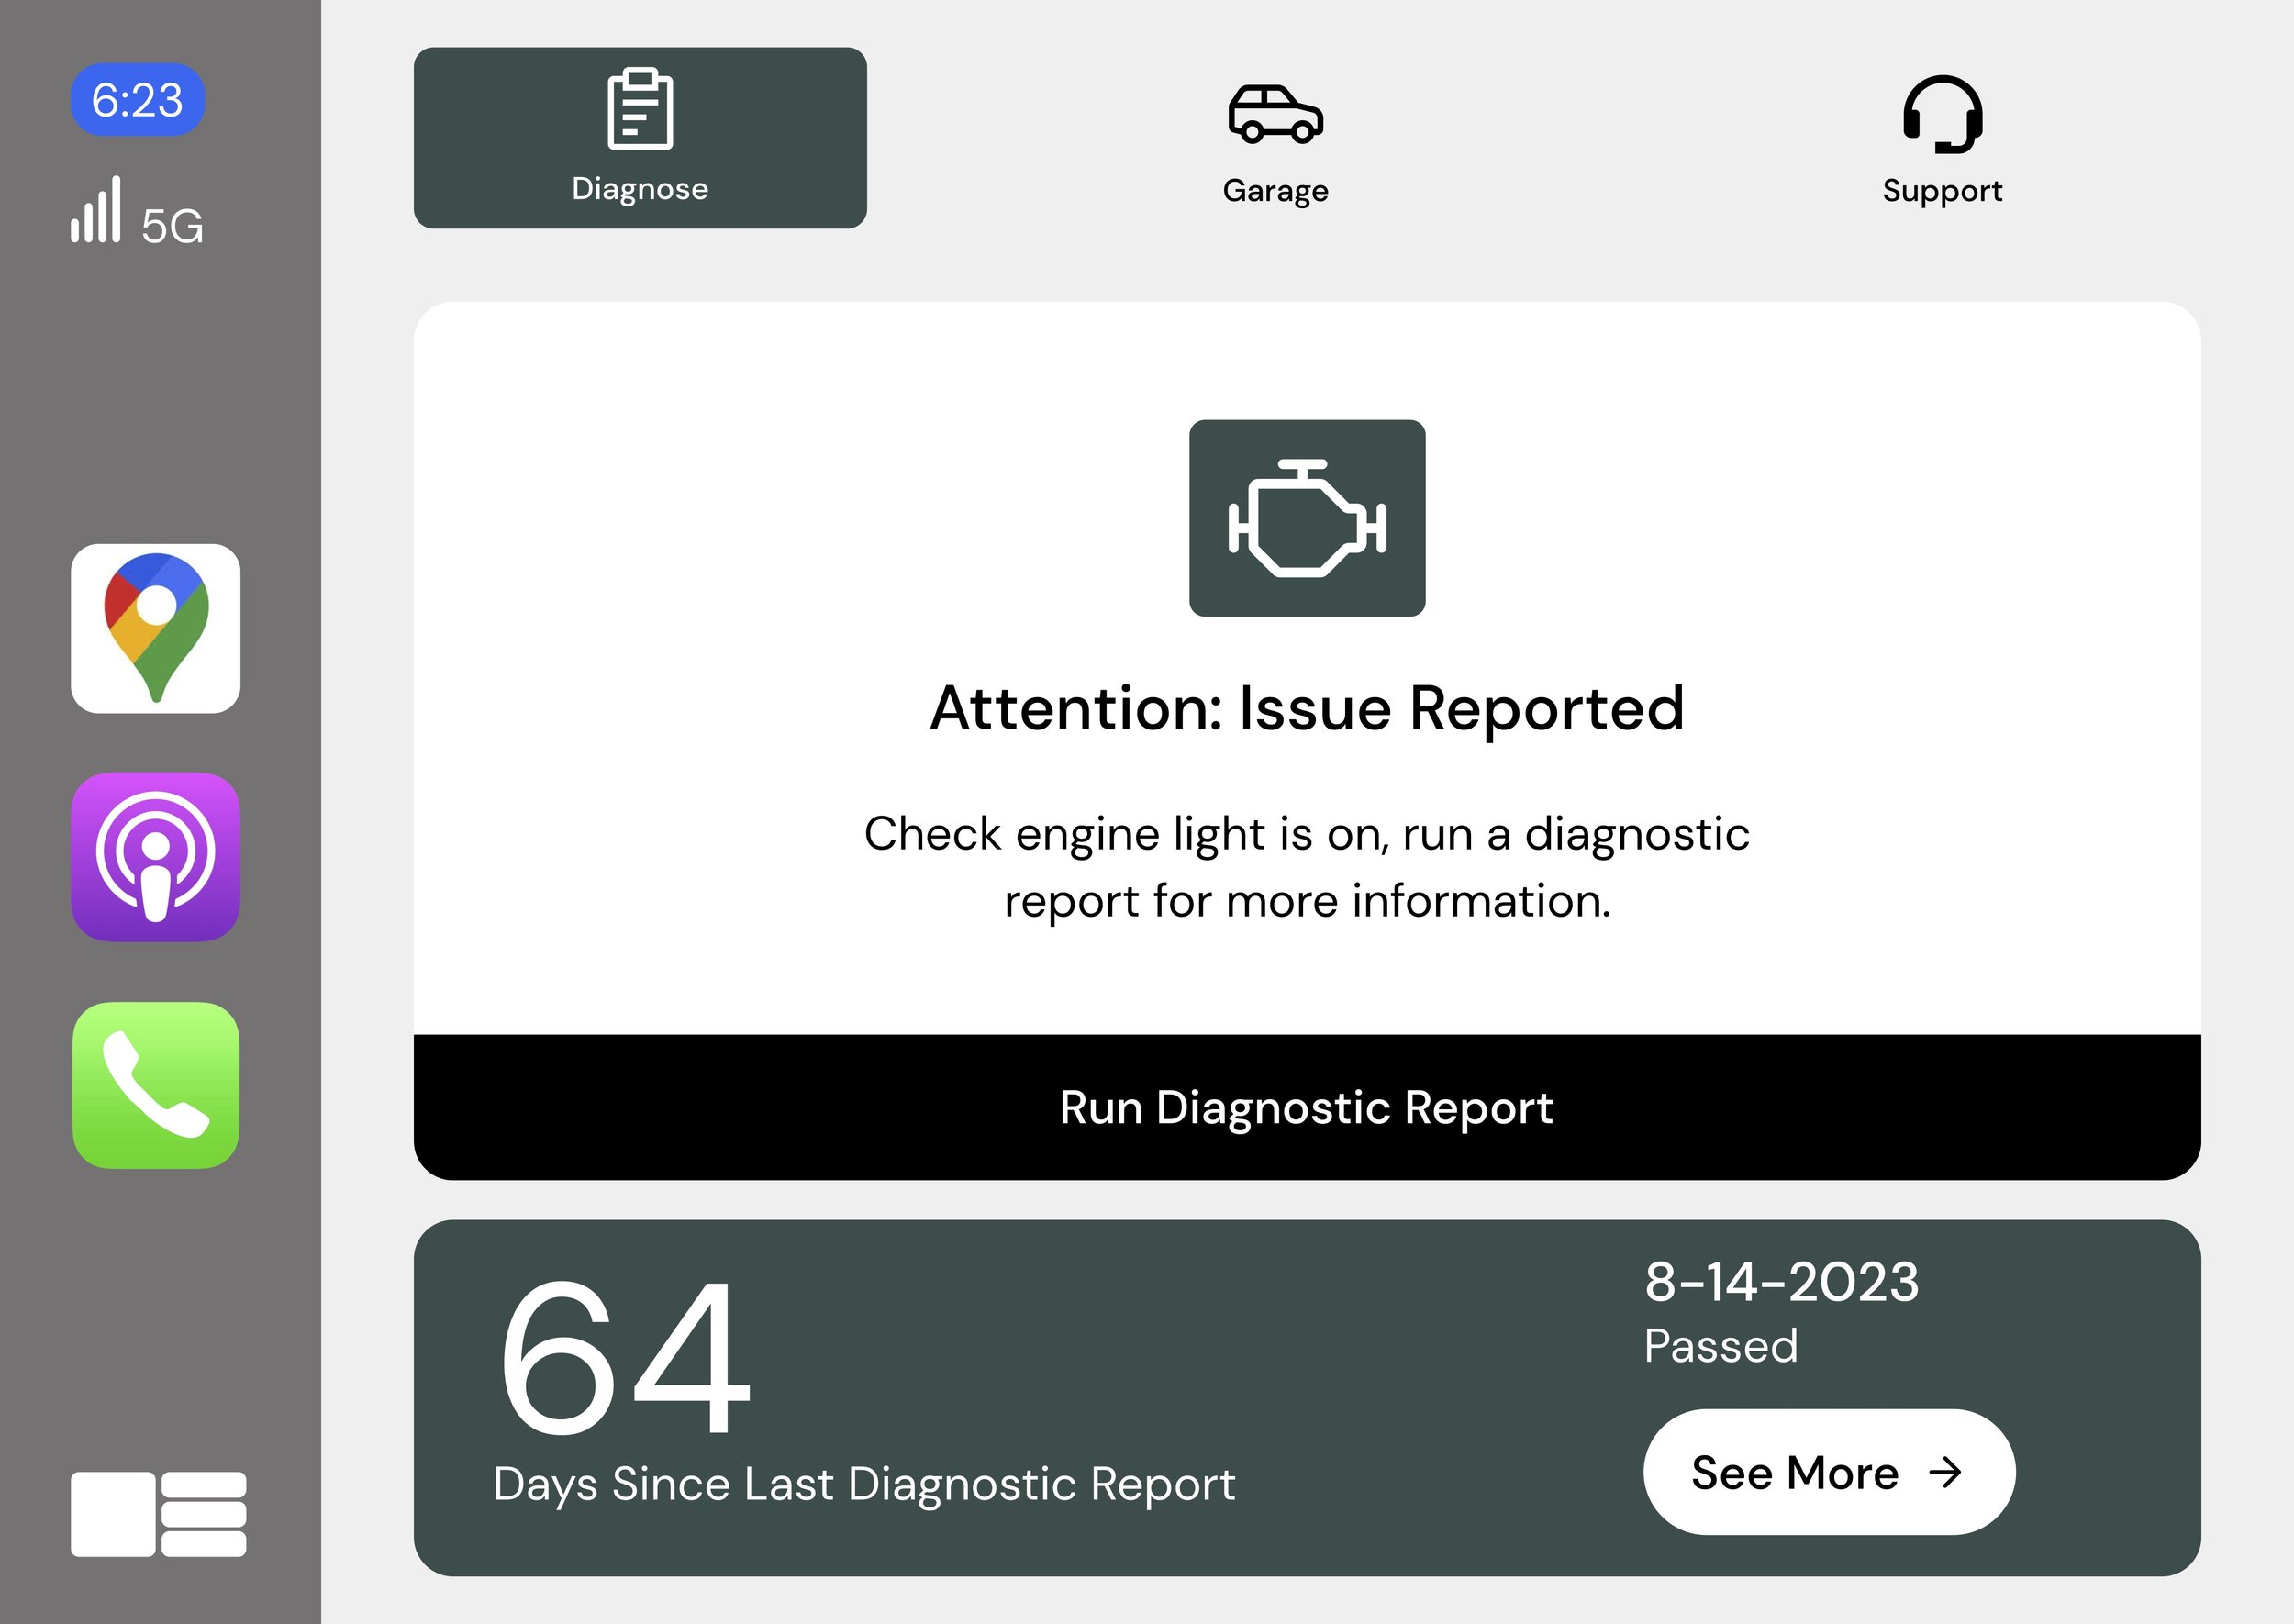Image resolution: width=2294 pixels, height=1624 pixels.
Task: Open Google Maps from the sidebar
Action: [156, 628]
